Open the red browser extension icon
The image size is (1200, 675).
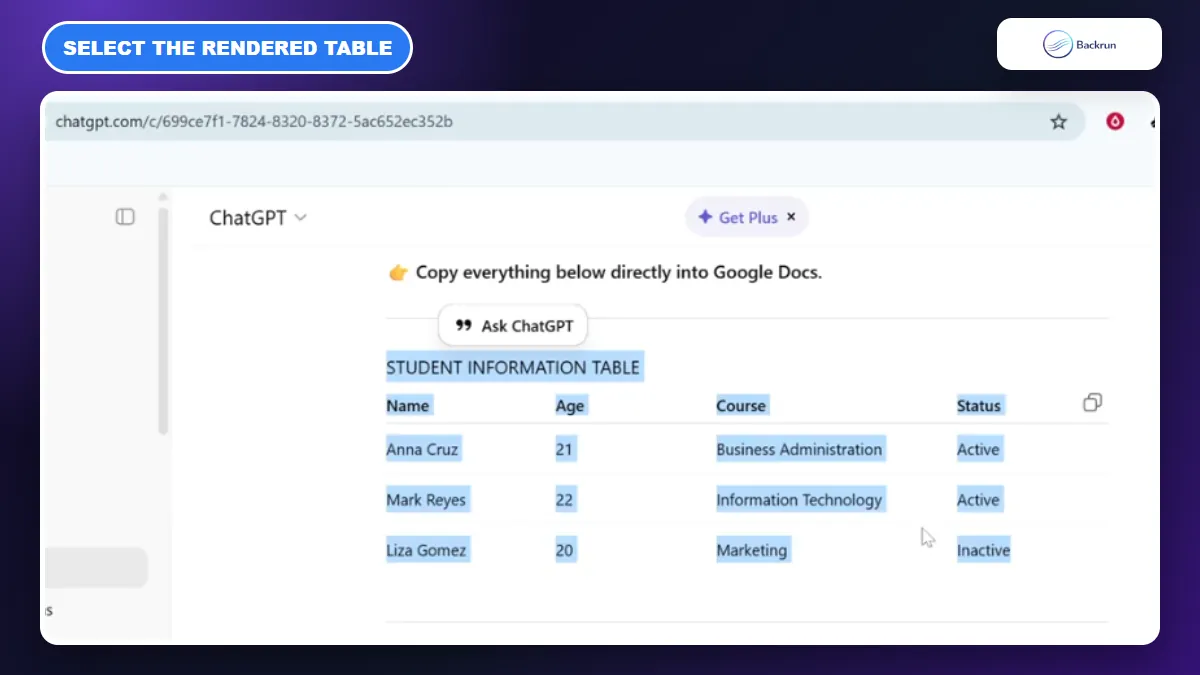1115,122
